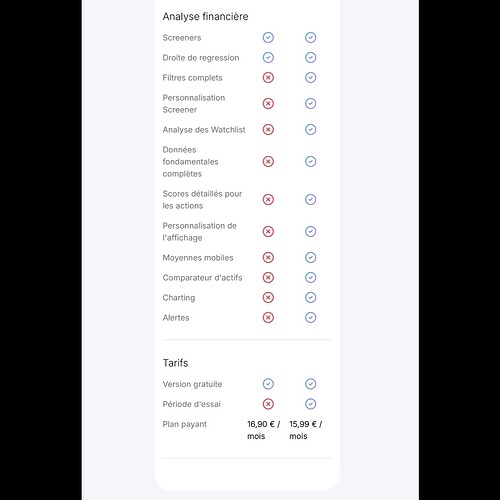The width and height of the screenshot is (500, 500).
Task: Click the checkmark for Données fondamentales complètes
Action: click(x=310, y=161)
